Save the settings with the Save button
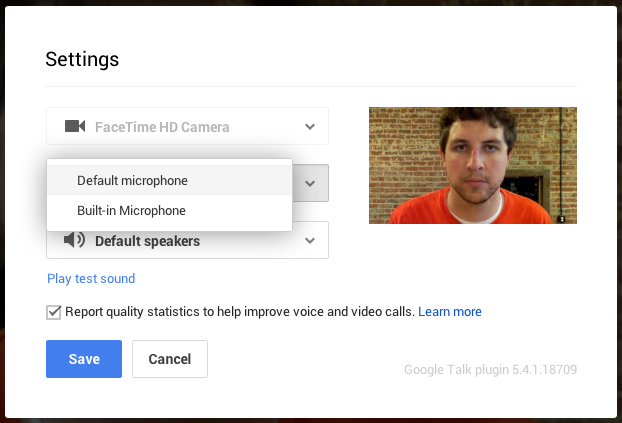This screenshot has height=423, width=622. pos(84,359)
